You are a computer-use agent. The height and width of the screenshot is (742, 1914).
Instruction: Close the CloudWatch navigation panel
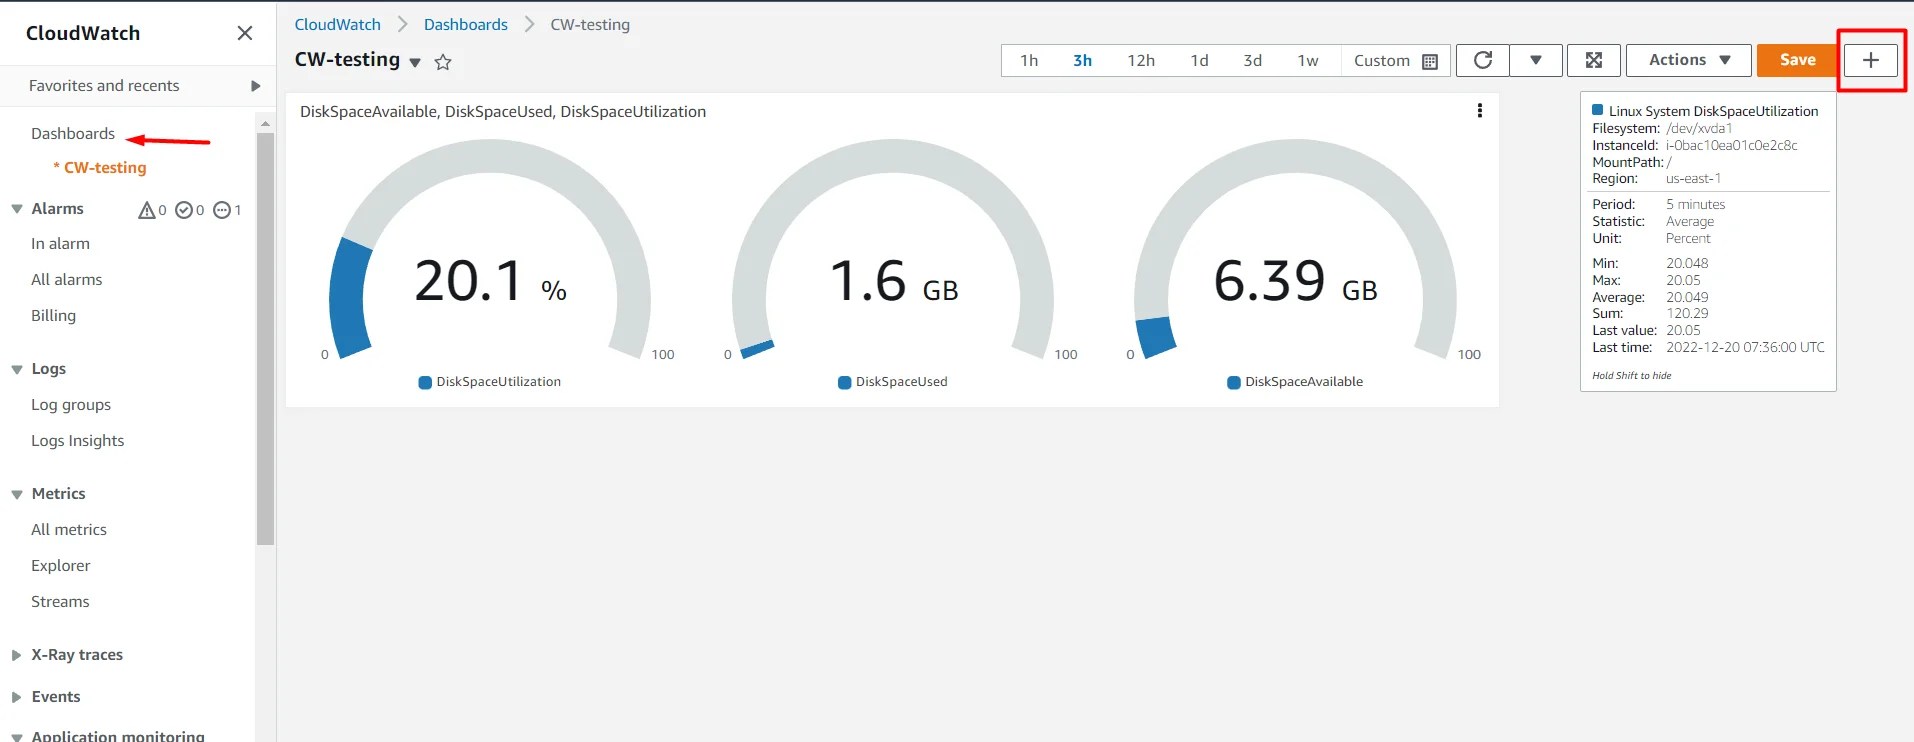coord(244,33)
